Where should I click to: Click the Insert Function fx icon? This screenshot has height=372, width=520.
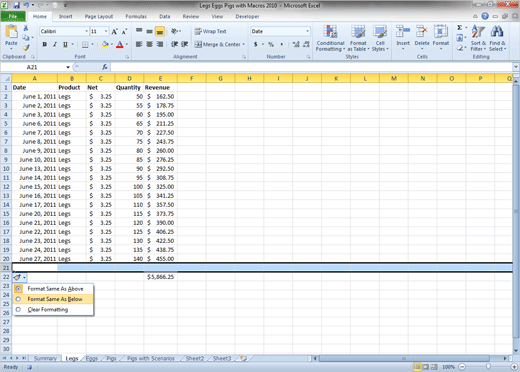click(105, 67)
